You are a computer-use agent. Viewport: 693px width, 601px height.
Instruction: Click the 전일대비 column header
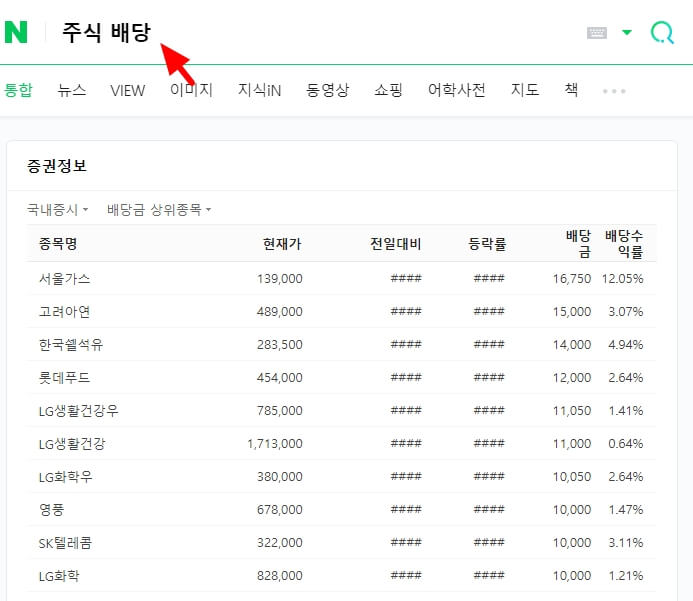tap(396, 243)
